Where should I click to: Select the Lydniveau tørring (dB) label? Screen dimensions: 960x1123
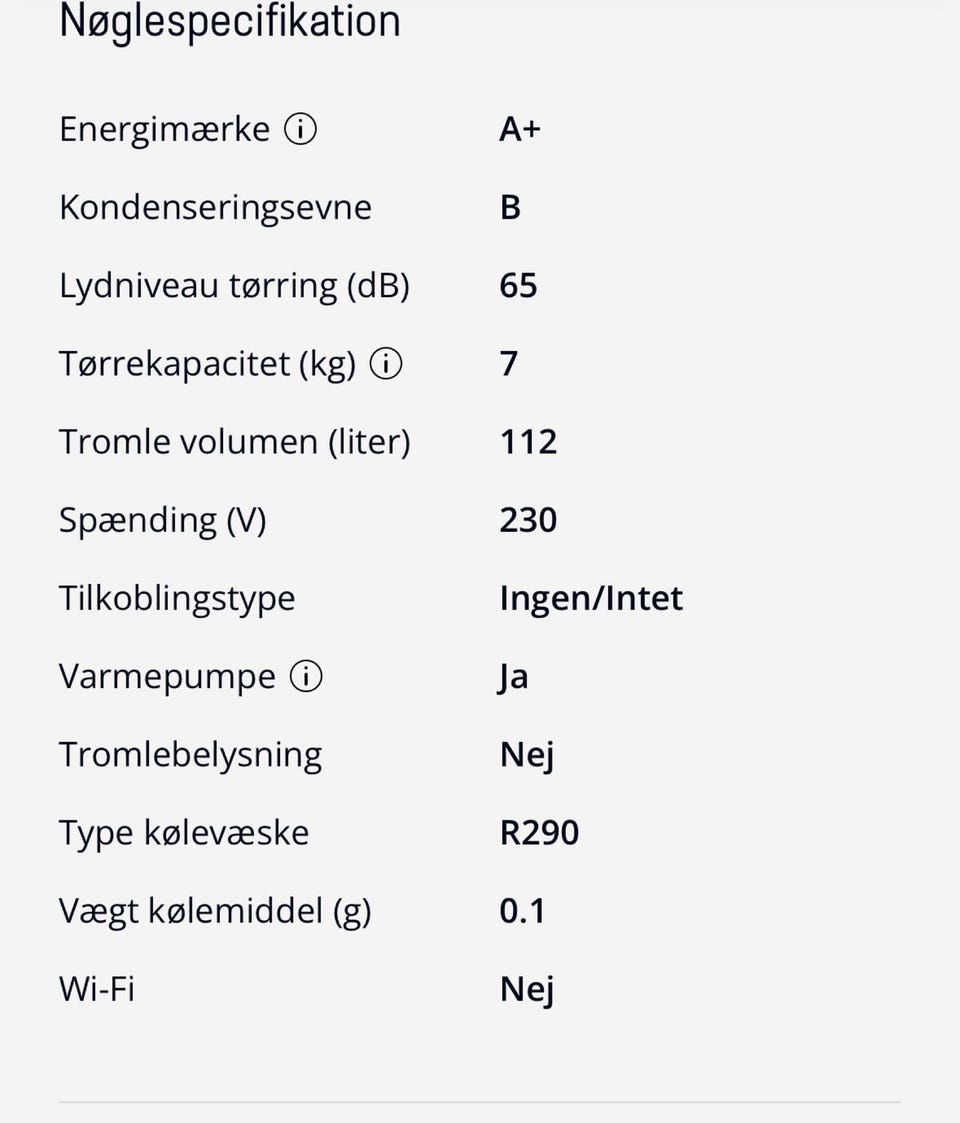234,286
